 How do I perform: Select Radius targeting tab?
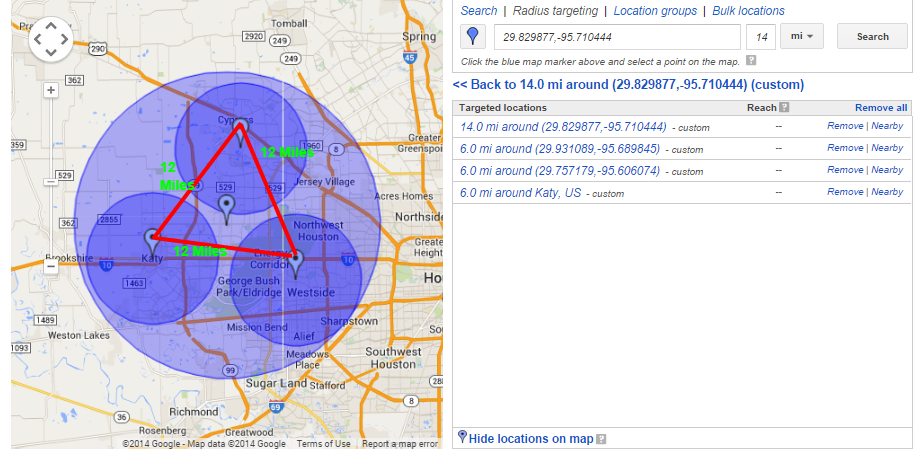coord(555,11)
